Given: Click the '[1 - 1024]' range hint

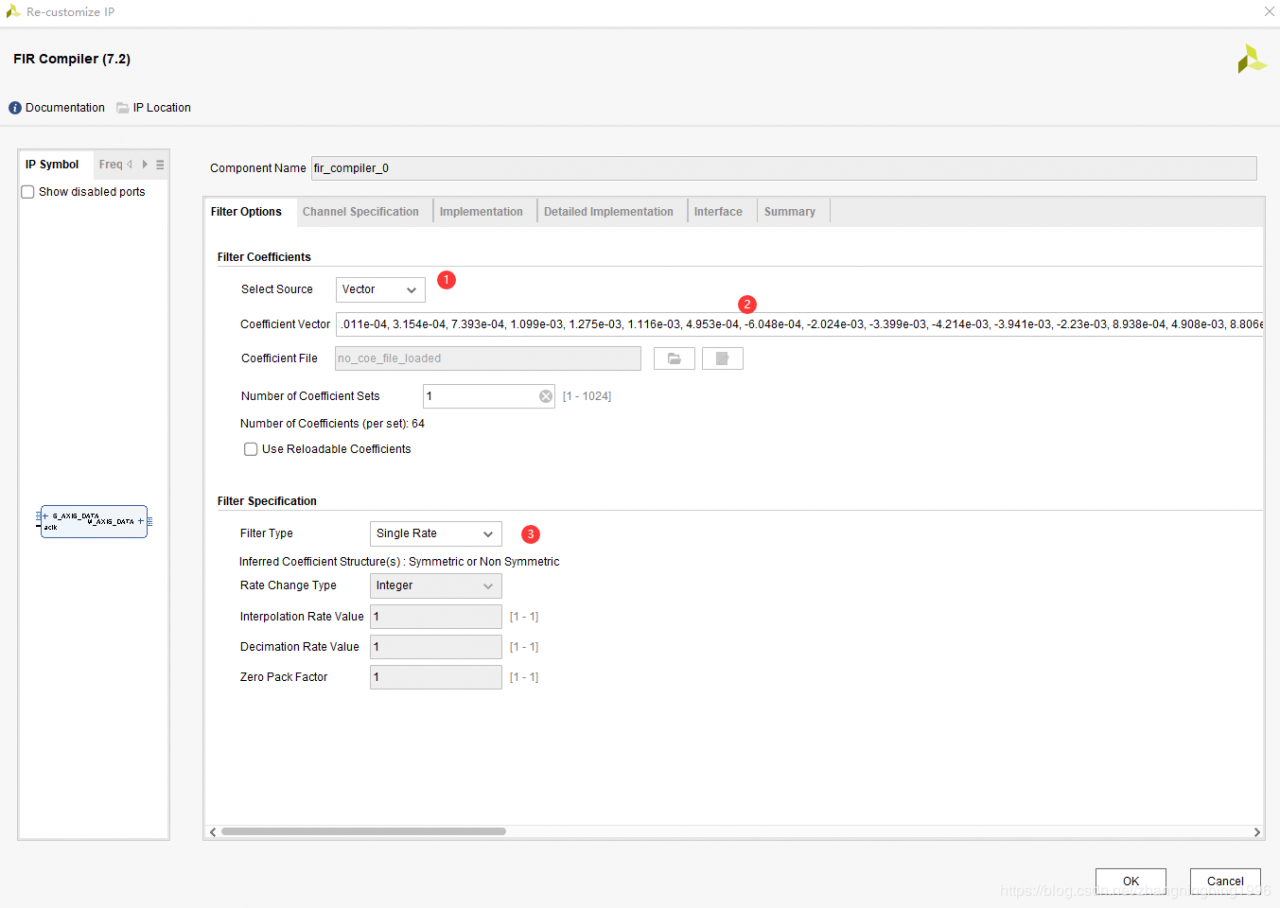Looking at the screenshot, I should (587, 396).
